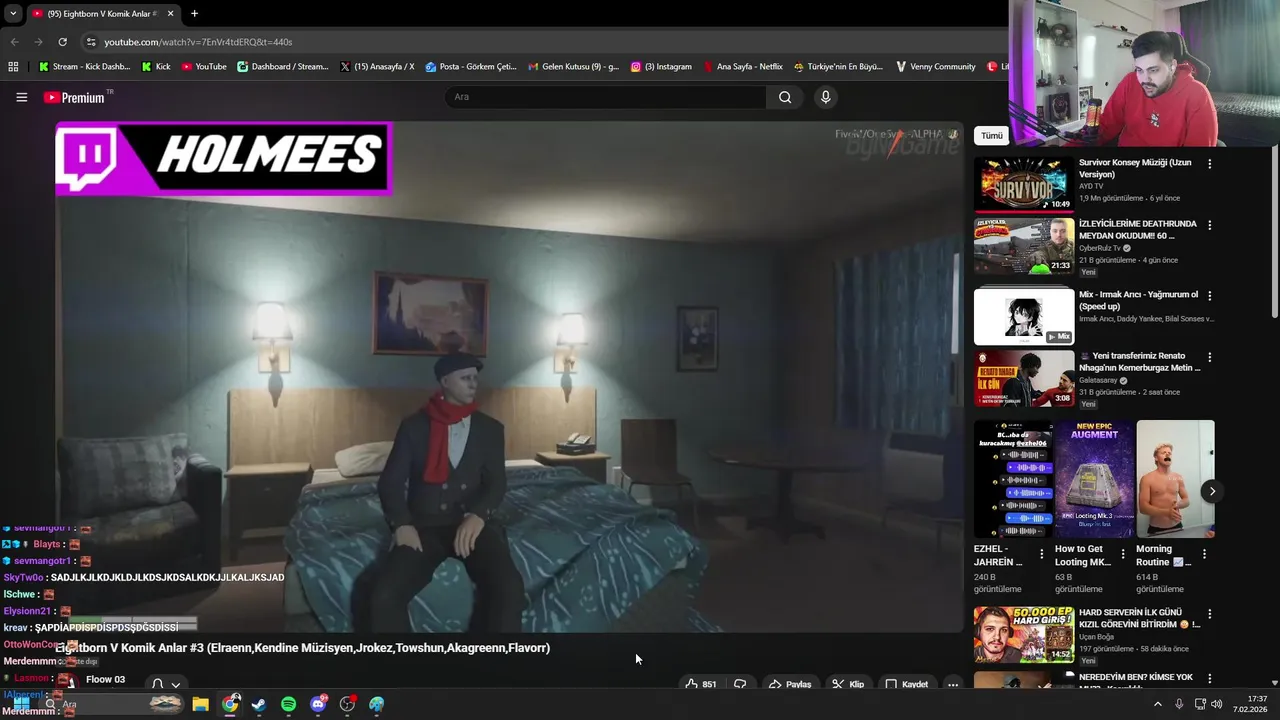
Task: Open more options for İzleyicilerime Deathrunda video
Action: (1209, 225)
